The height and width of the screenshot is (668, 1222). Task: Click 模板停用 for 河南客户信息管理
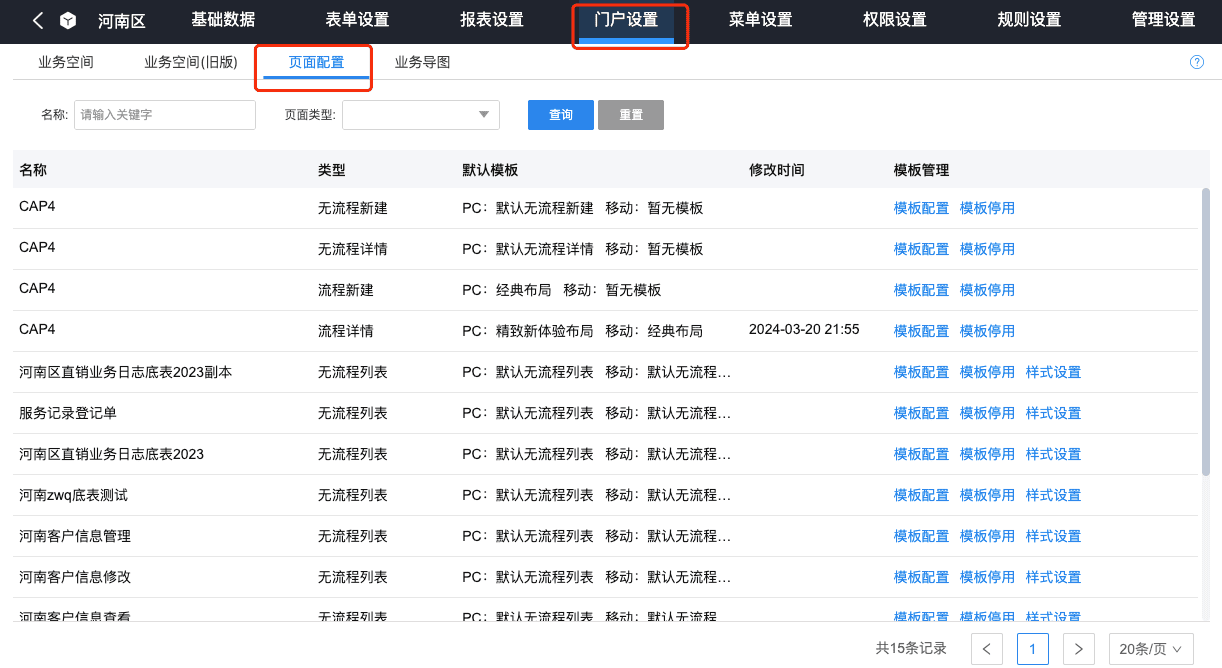987,536
